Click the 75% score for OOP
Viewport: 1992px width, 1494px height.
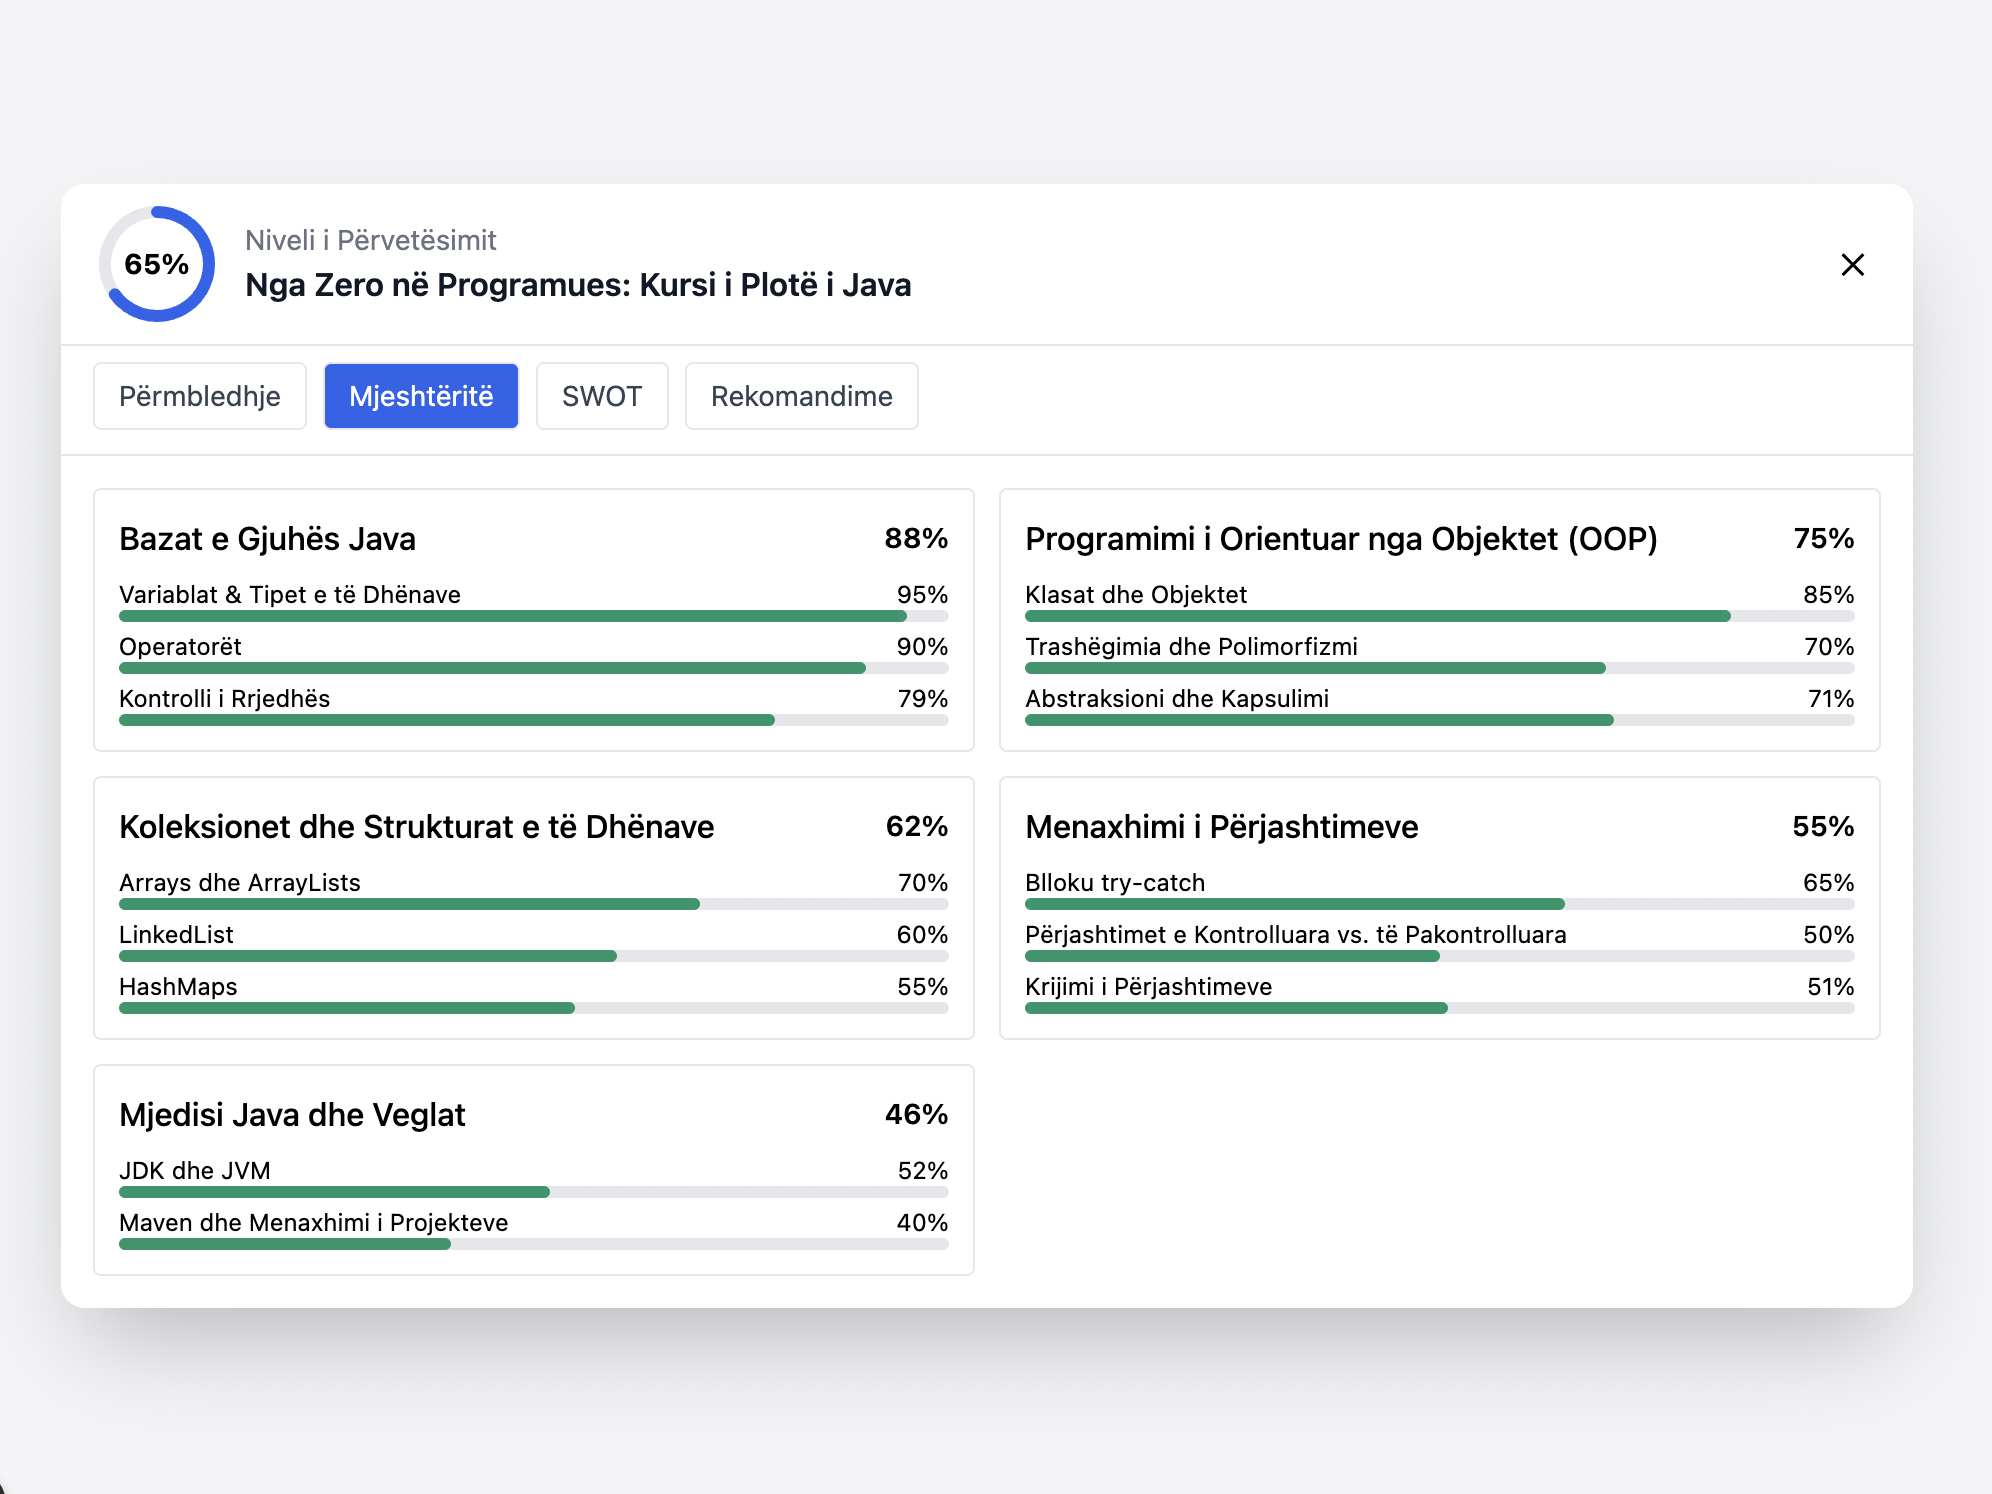[x=1824, y=539]
